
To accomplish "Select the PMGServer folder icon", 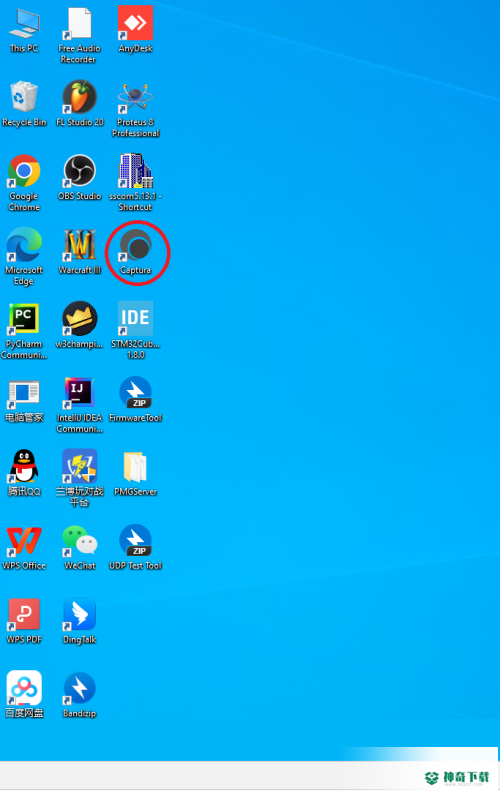I will click(x=135, y=466).
